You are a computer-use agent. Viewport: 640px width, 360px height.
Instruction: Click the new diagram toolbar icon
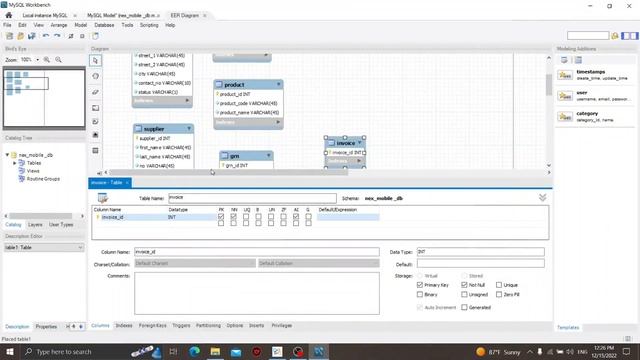click(95, 36)
